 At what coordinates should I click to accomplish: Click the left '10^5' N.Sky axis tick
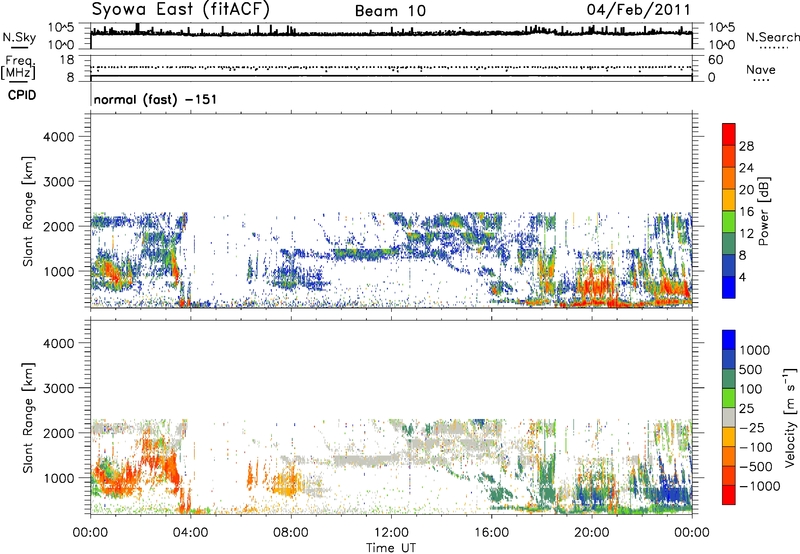coord(61,28)
